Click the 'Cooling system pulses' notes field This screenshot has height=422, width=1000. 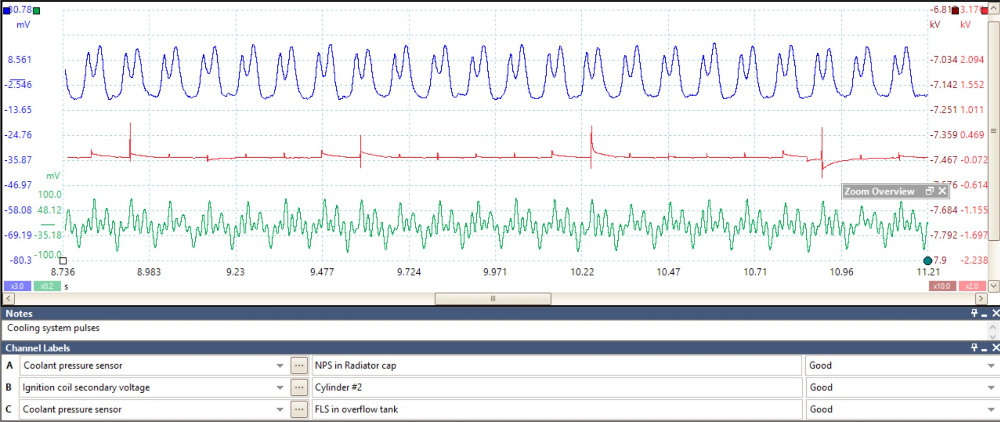pos(490,327)
